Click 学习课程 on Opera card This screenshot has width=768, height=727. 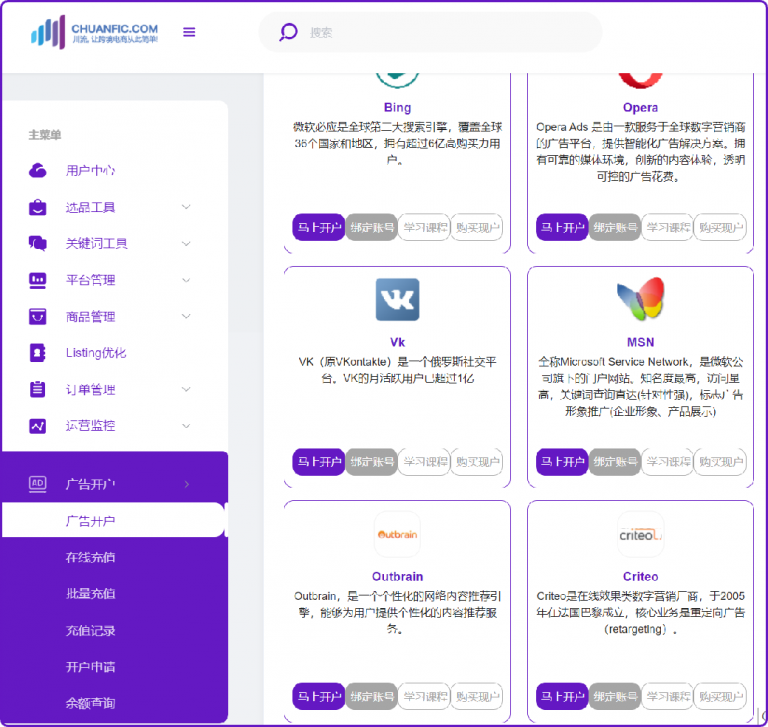click(x=667, y=227)
